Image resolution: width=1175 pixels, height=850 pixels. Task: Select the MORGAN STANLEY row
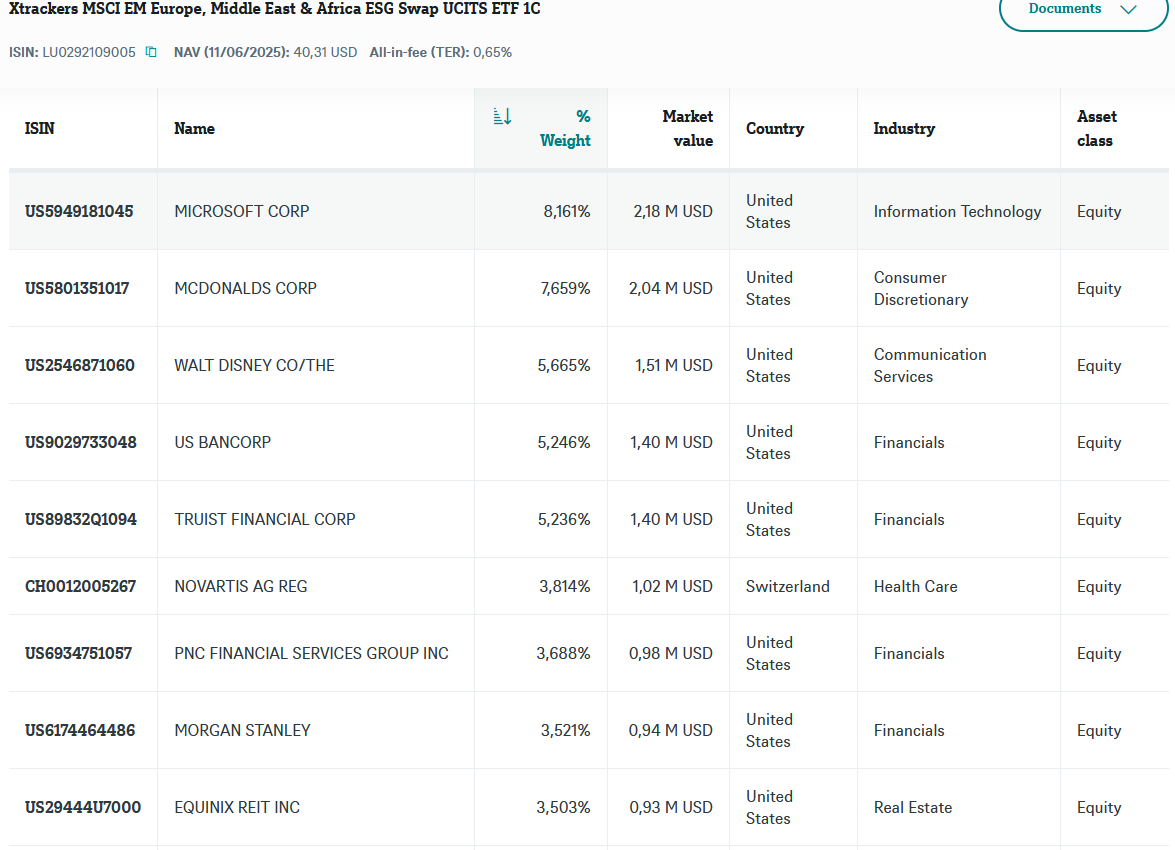[x=588, y=730]
